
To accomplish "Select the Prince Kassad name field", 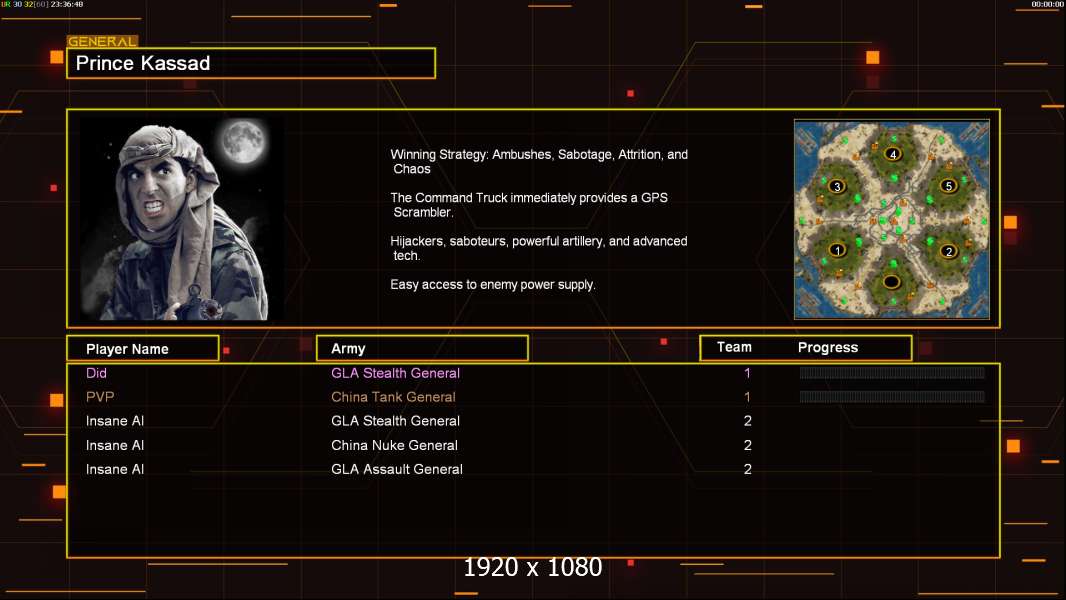I will click(x=251, y=63).
